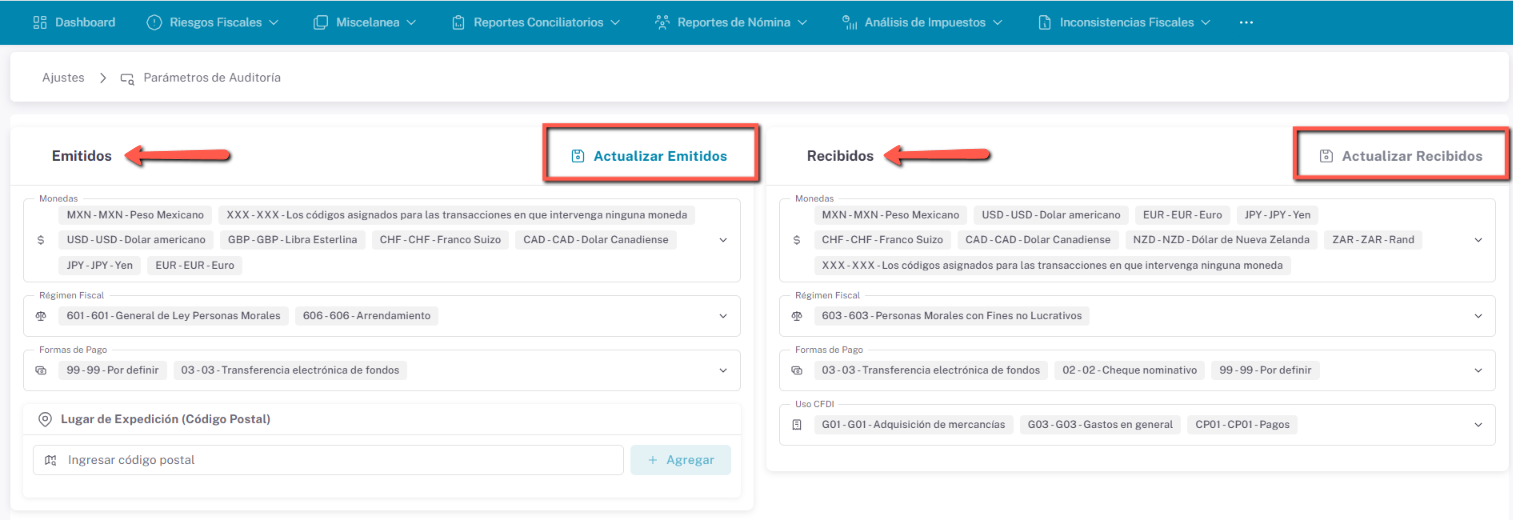Open the Dashboard menu item
Screen dimensions: 1513x520
74,22
